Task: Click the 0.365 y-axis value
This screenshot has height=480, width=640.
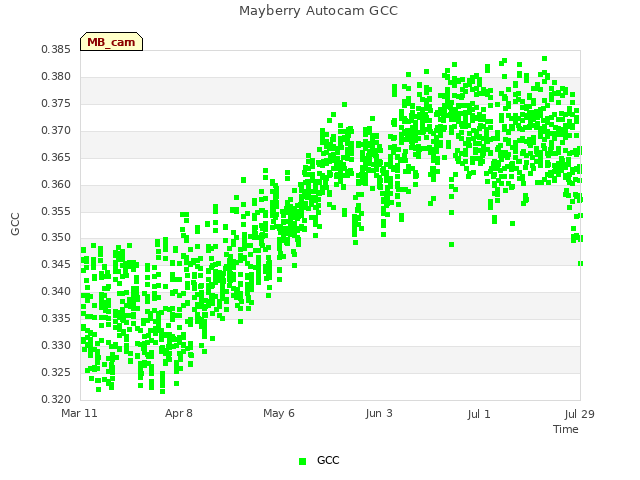Action: pos(56,158)
